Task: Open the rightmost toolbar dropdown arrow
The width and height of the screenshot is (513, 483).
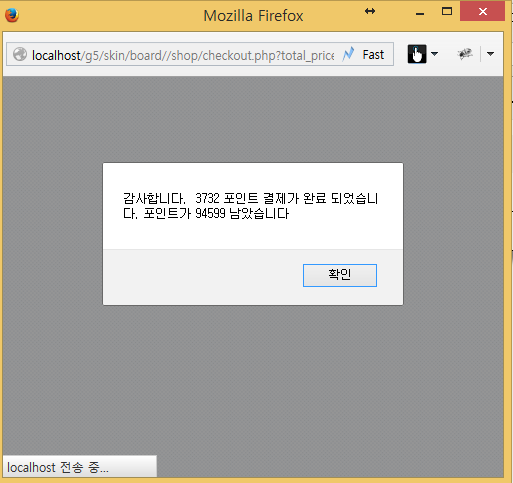Action: pyautogui.click(x=490, y=54)
